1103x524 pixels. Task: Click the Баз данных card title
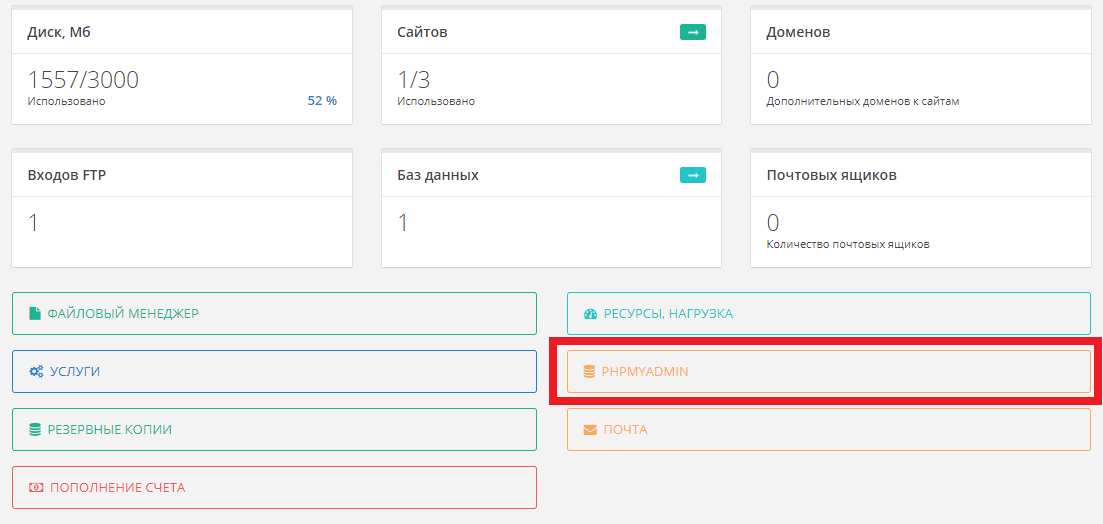(438, 175)
